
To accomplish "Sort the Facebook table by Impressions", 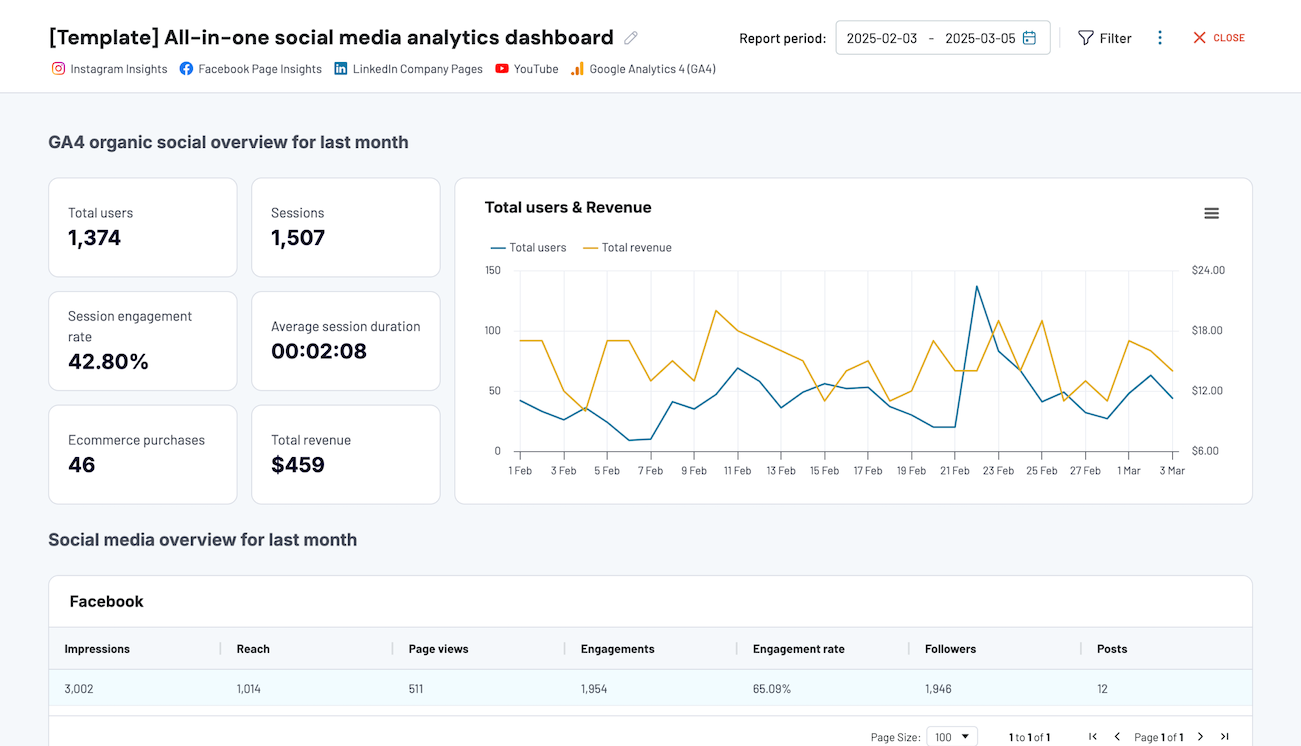I will 96,649.
